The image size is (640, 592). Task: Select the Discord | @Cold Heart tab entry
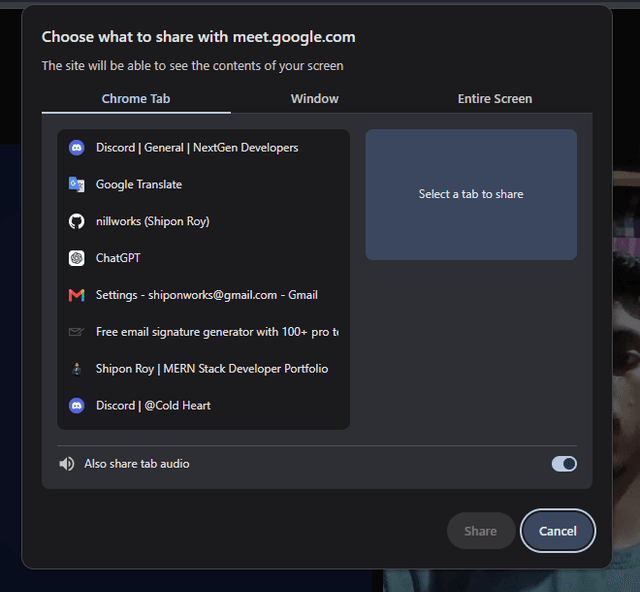(x=203, y=405)
